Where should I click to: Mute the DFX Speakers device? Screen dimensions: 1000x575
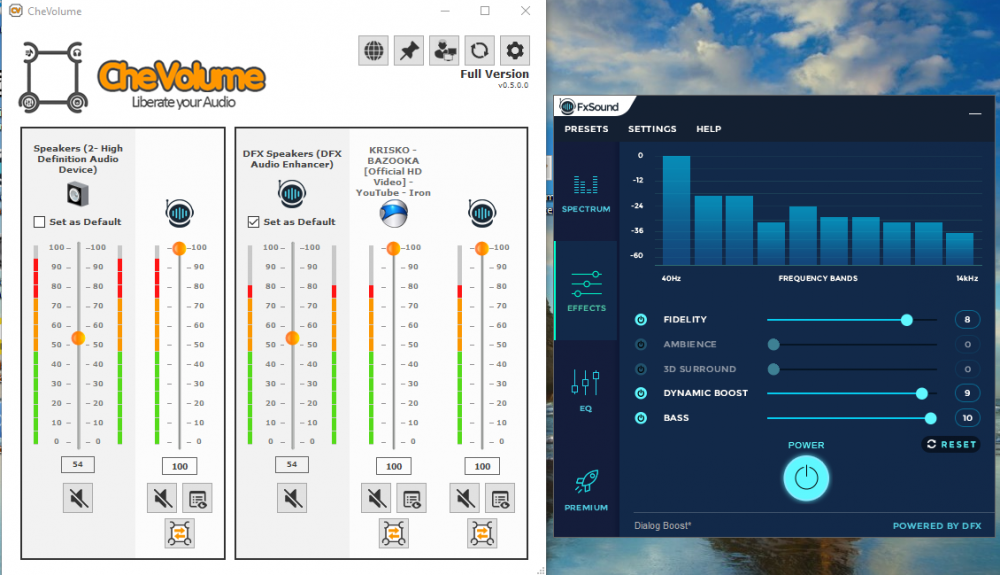[292, 498]
